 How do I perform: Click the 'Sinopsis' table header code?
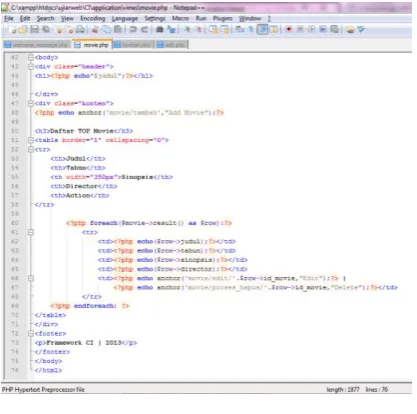tap(137, 177)
